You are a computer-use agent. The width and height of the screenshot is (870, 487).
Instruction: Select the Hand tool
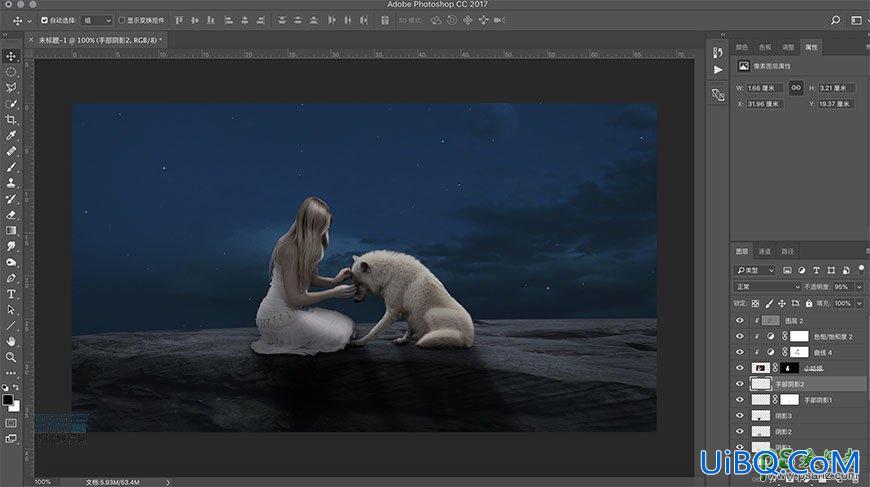tap(11, 342)
